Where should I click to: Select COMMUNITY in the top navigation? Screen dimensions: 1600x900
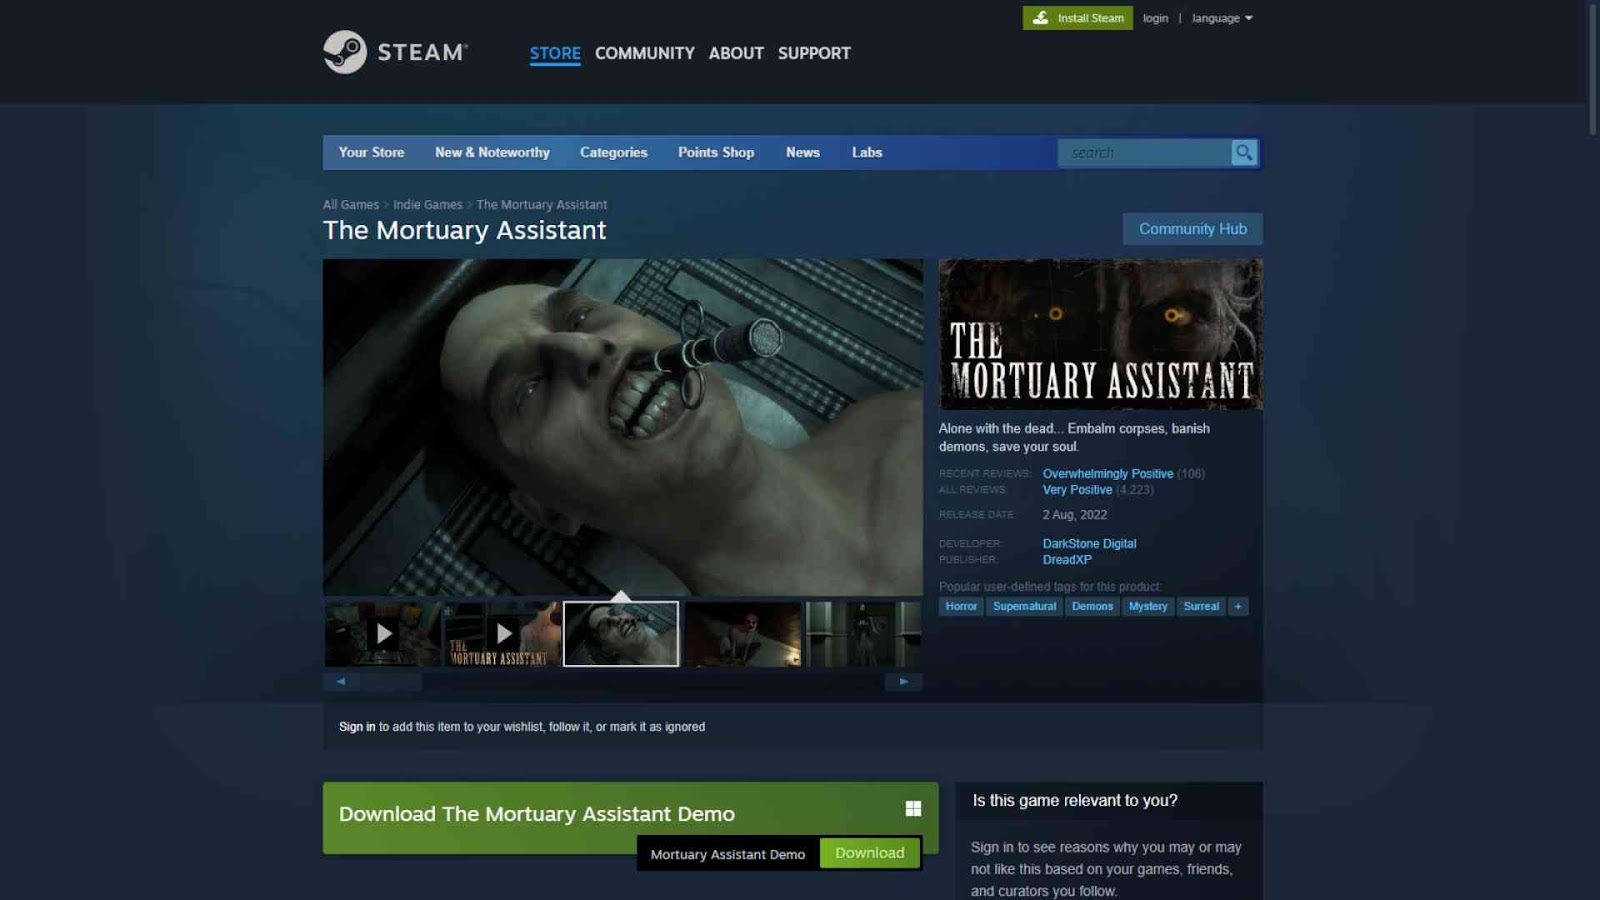644,53
